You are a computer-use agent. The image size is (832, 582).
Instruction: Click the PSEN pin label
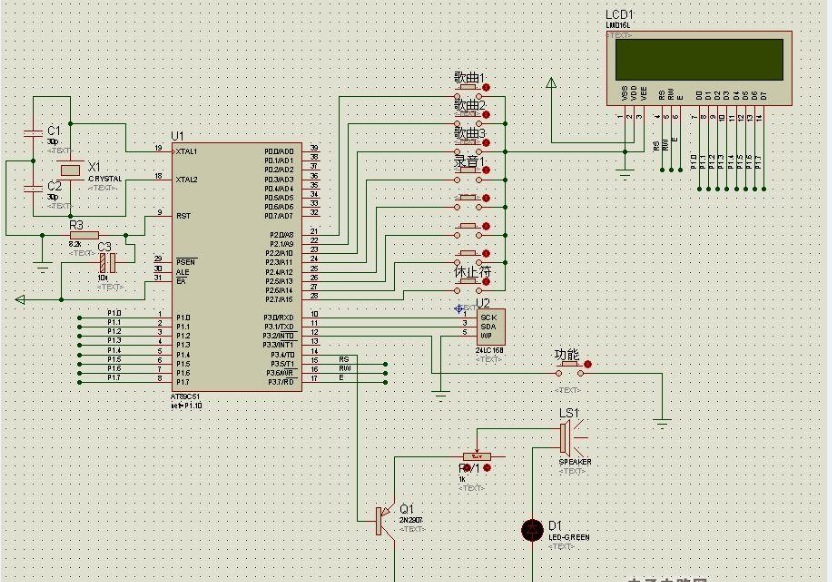(186, 263)
